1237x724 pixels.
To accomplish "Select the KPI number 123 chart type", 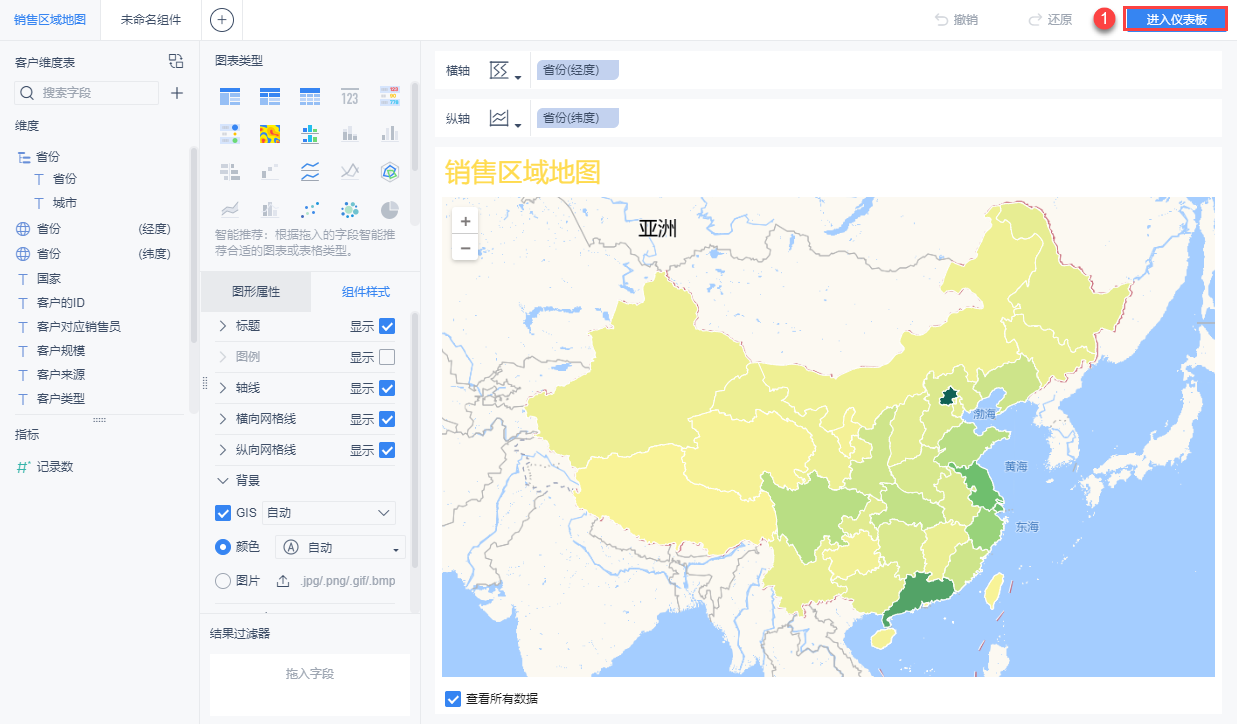I will coord(349,97).
